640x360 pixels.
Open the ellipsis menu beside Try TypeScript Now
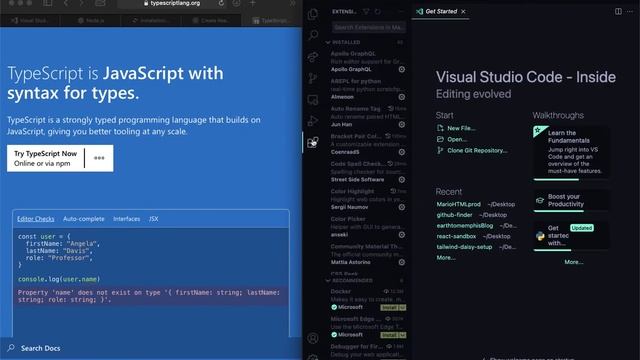[99, 158]
